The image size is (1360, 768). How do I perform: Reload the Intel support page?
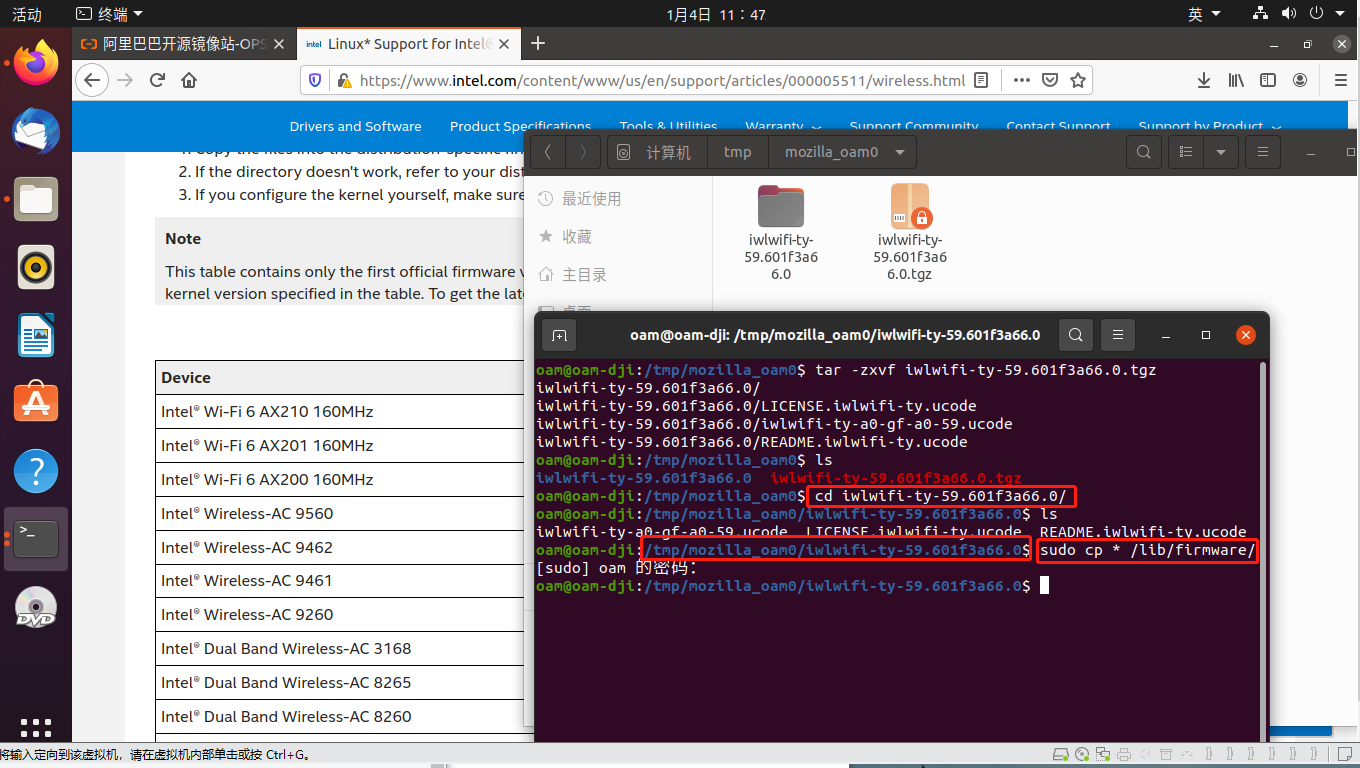click(x=157, y=80)
